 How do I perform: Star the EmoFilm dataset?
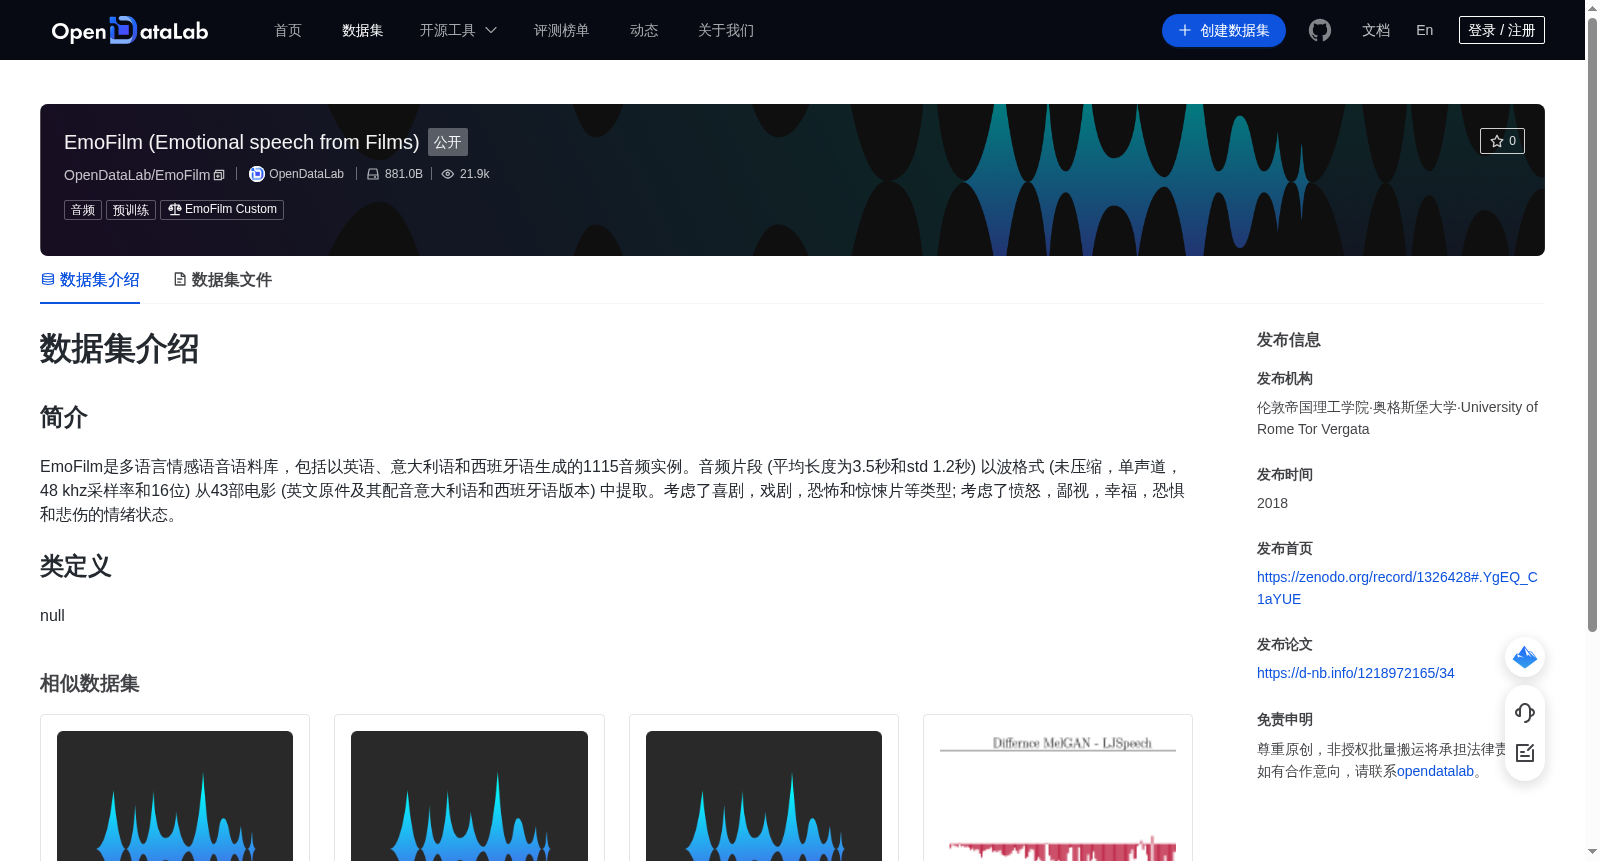click(1502, 141)
